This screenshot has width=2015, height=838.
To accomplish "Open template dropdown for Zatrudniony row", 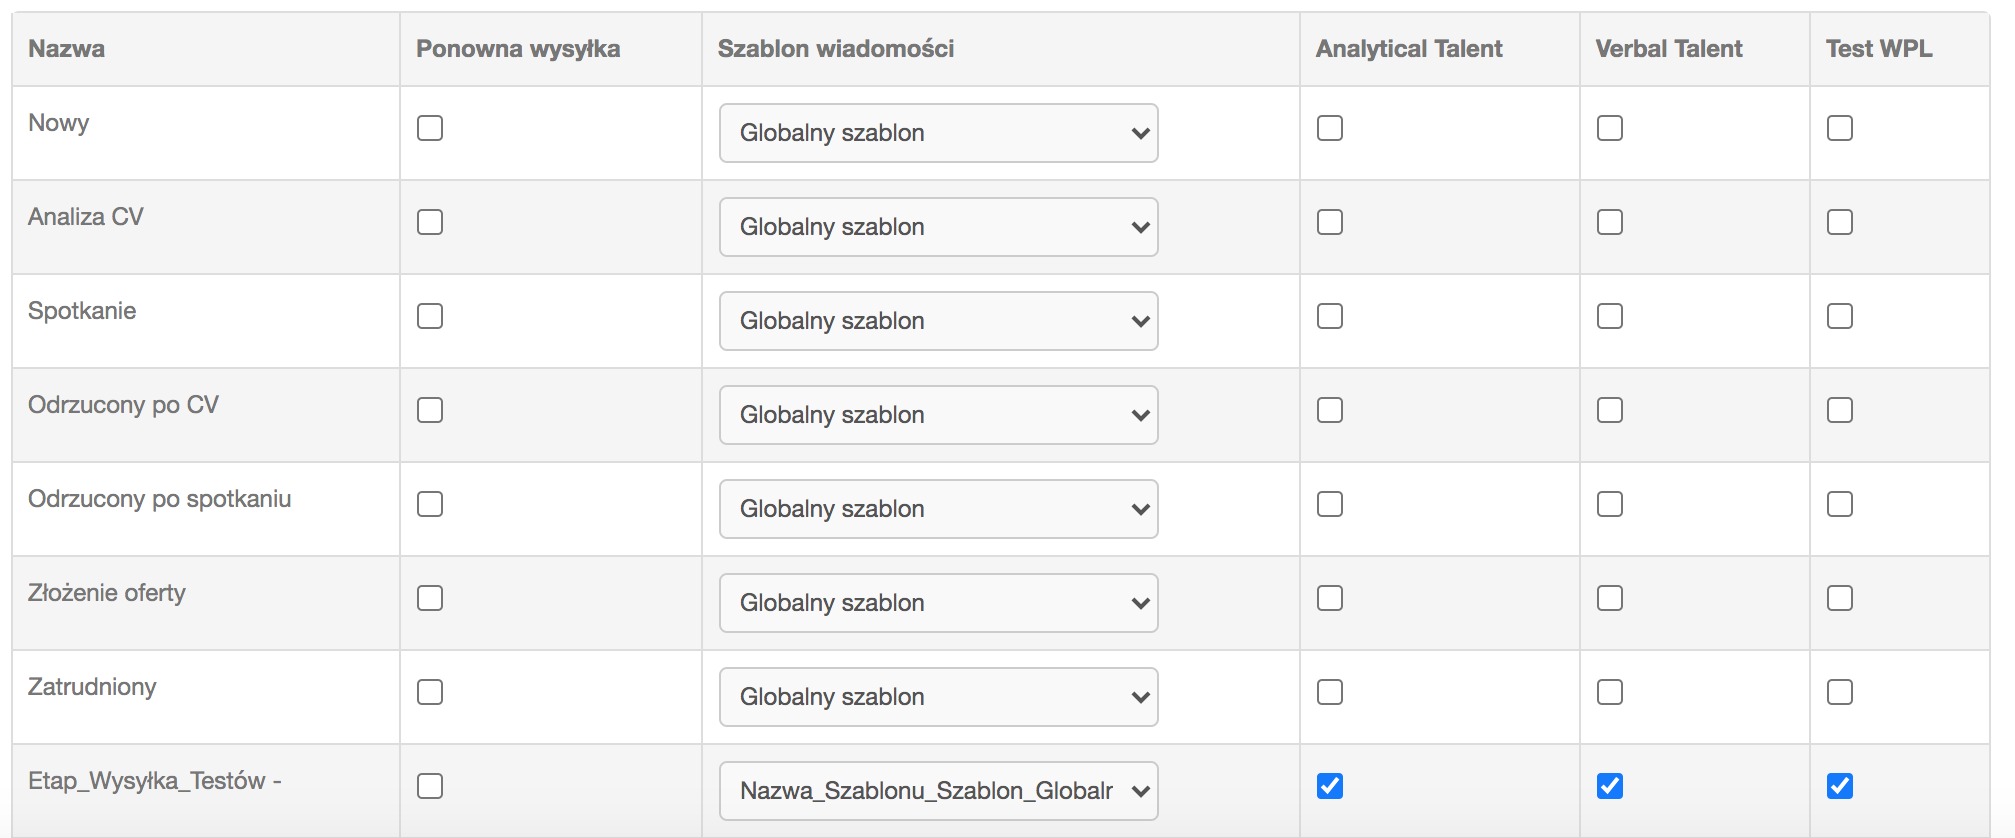I will (x=938, y=697).
